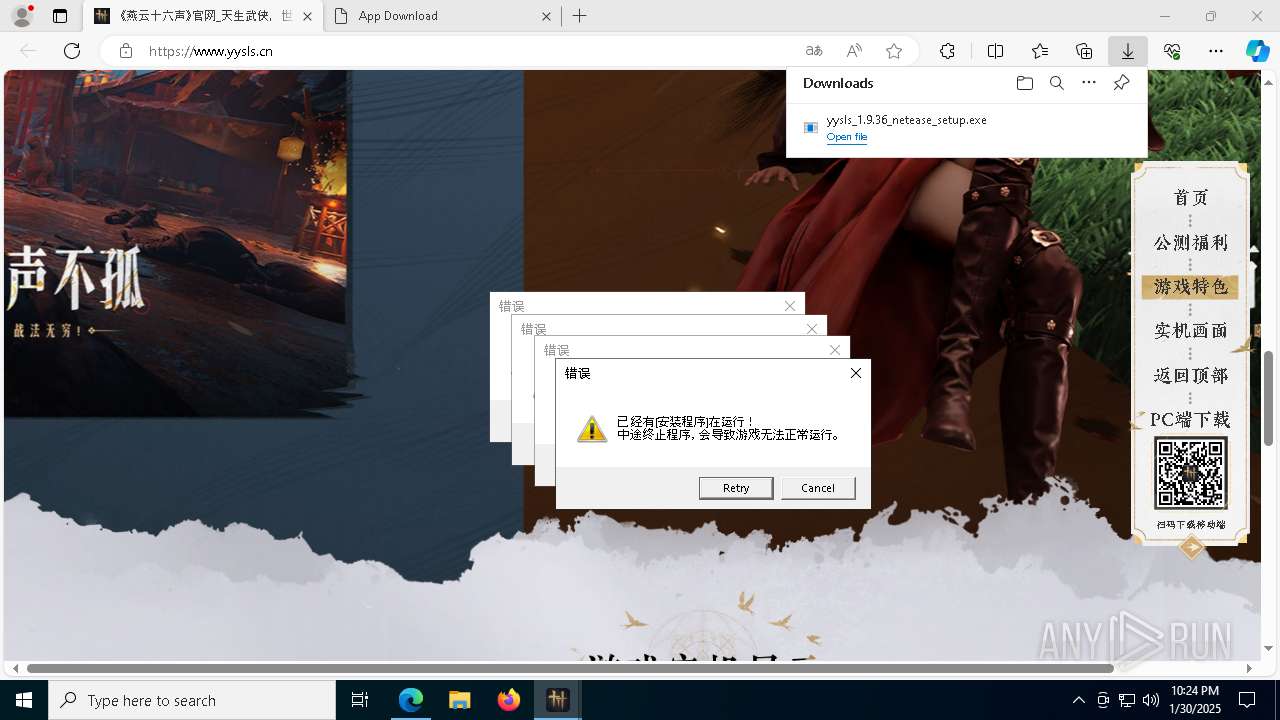Select yysls_1.9.36_netease_setup.exe download entry
The width and height of the screenshot is (1280, 720).
tap(966, 128)
